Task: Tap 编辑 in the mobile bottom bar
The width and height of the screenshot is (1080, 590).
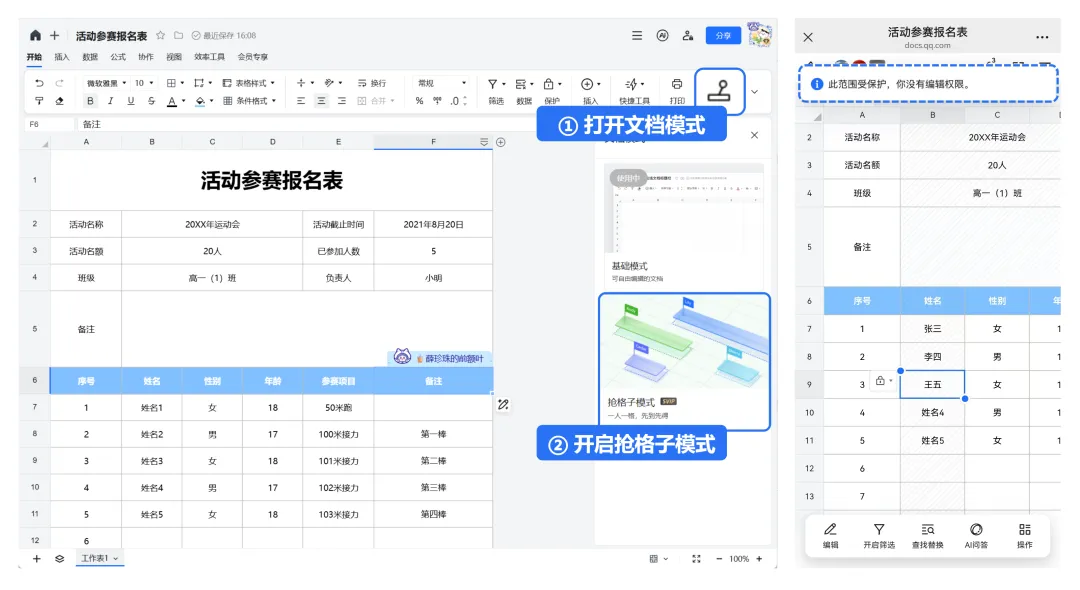Action: coord(831,536)
